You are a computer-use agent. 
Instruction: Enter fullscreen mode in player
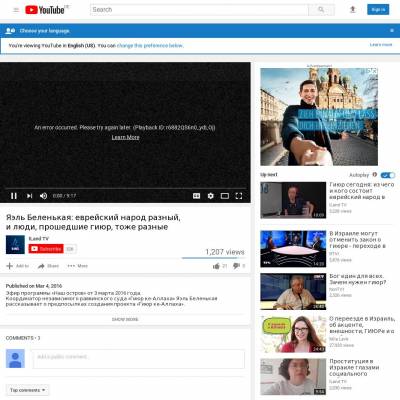239,196
